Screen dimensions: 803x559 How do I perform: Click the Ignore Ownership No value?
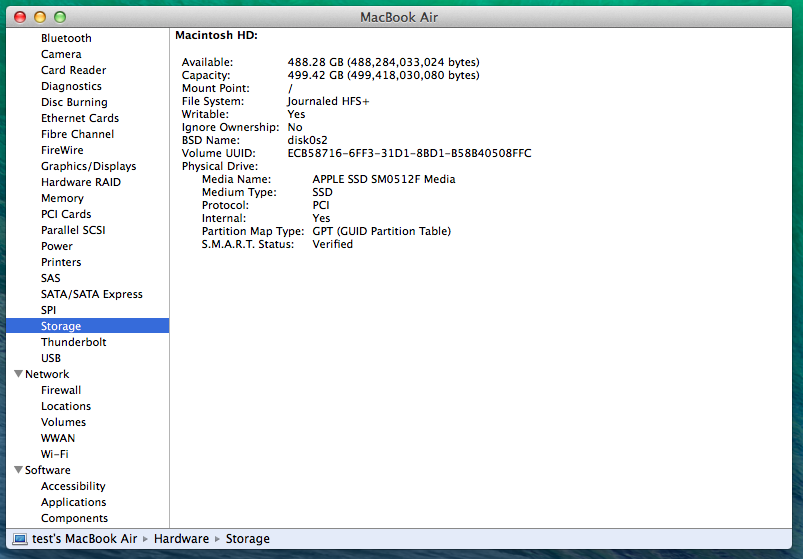294,127
